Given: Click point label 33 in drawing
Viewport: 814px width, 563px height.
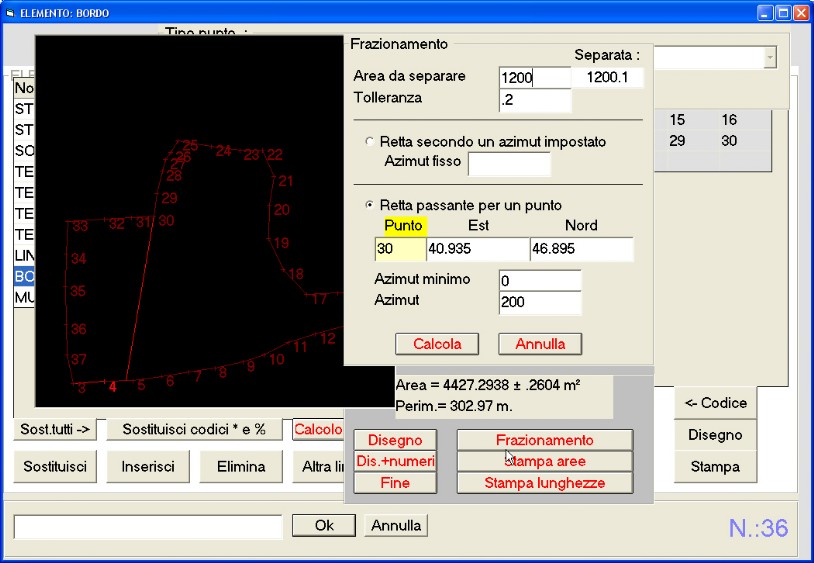Looking at the screenshot, I should tap(80, 226).
